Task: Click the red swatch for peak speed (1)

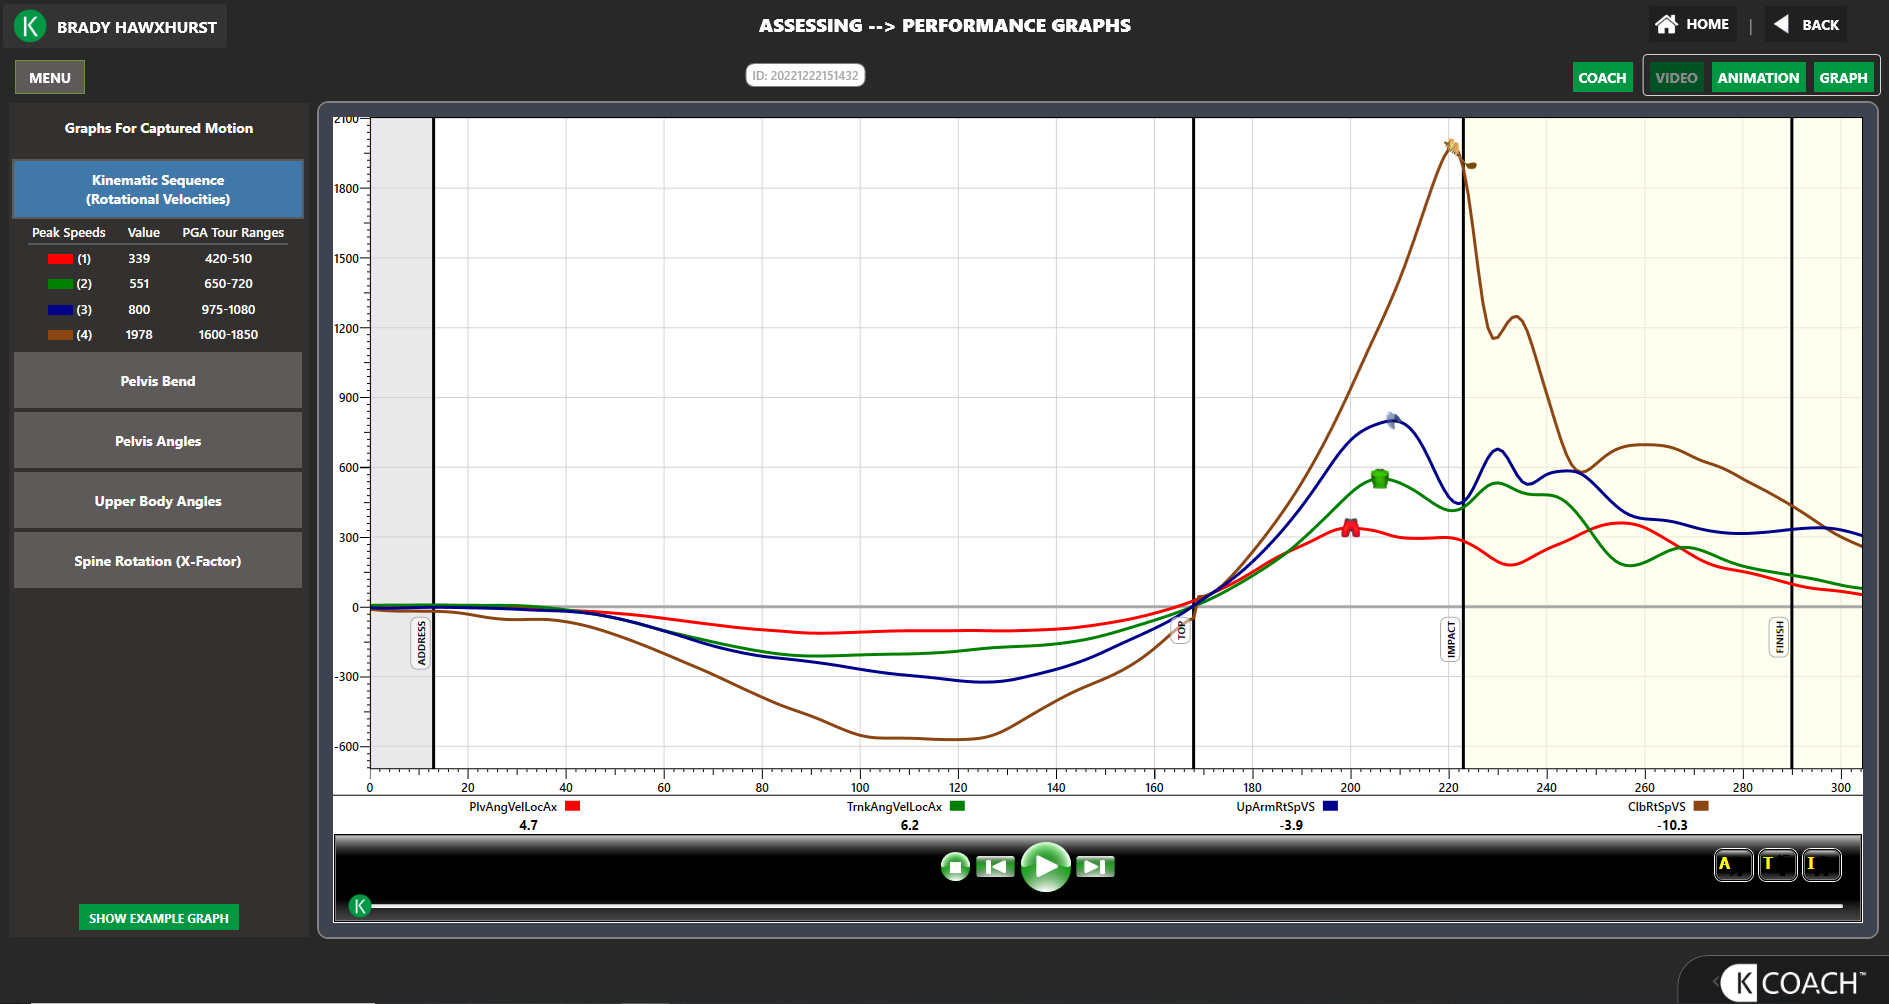Action: [60, 259]
